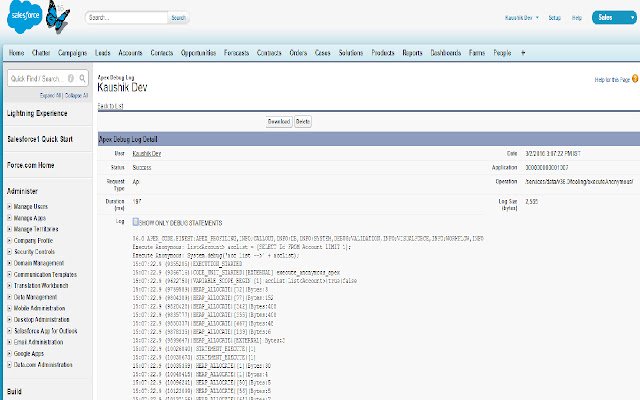
Task: Click into the header Search field
Action: 127,18
